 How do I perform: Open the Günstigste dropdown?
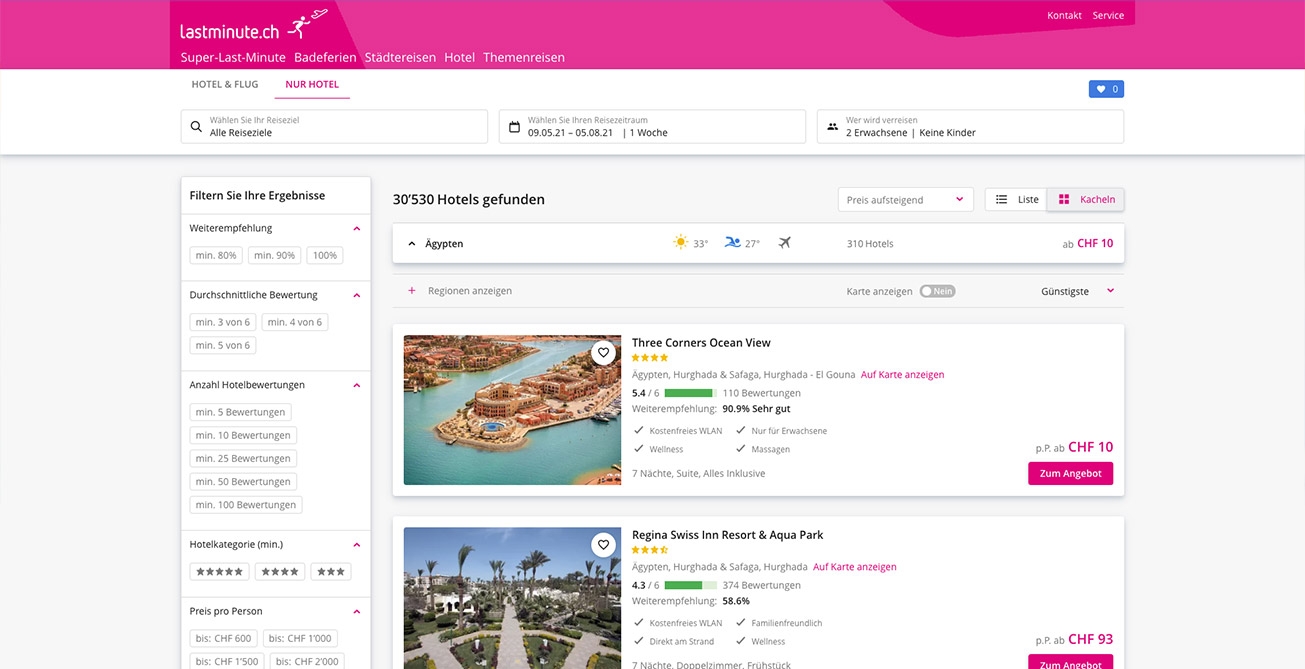(1077, 291)
